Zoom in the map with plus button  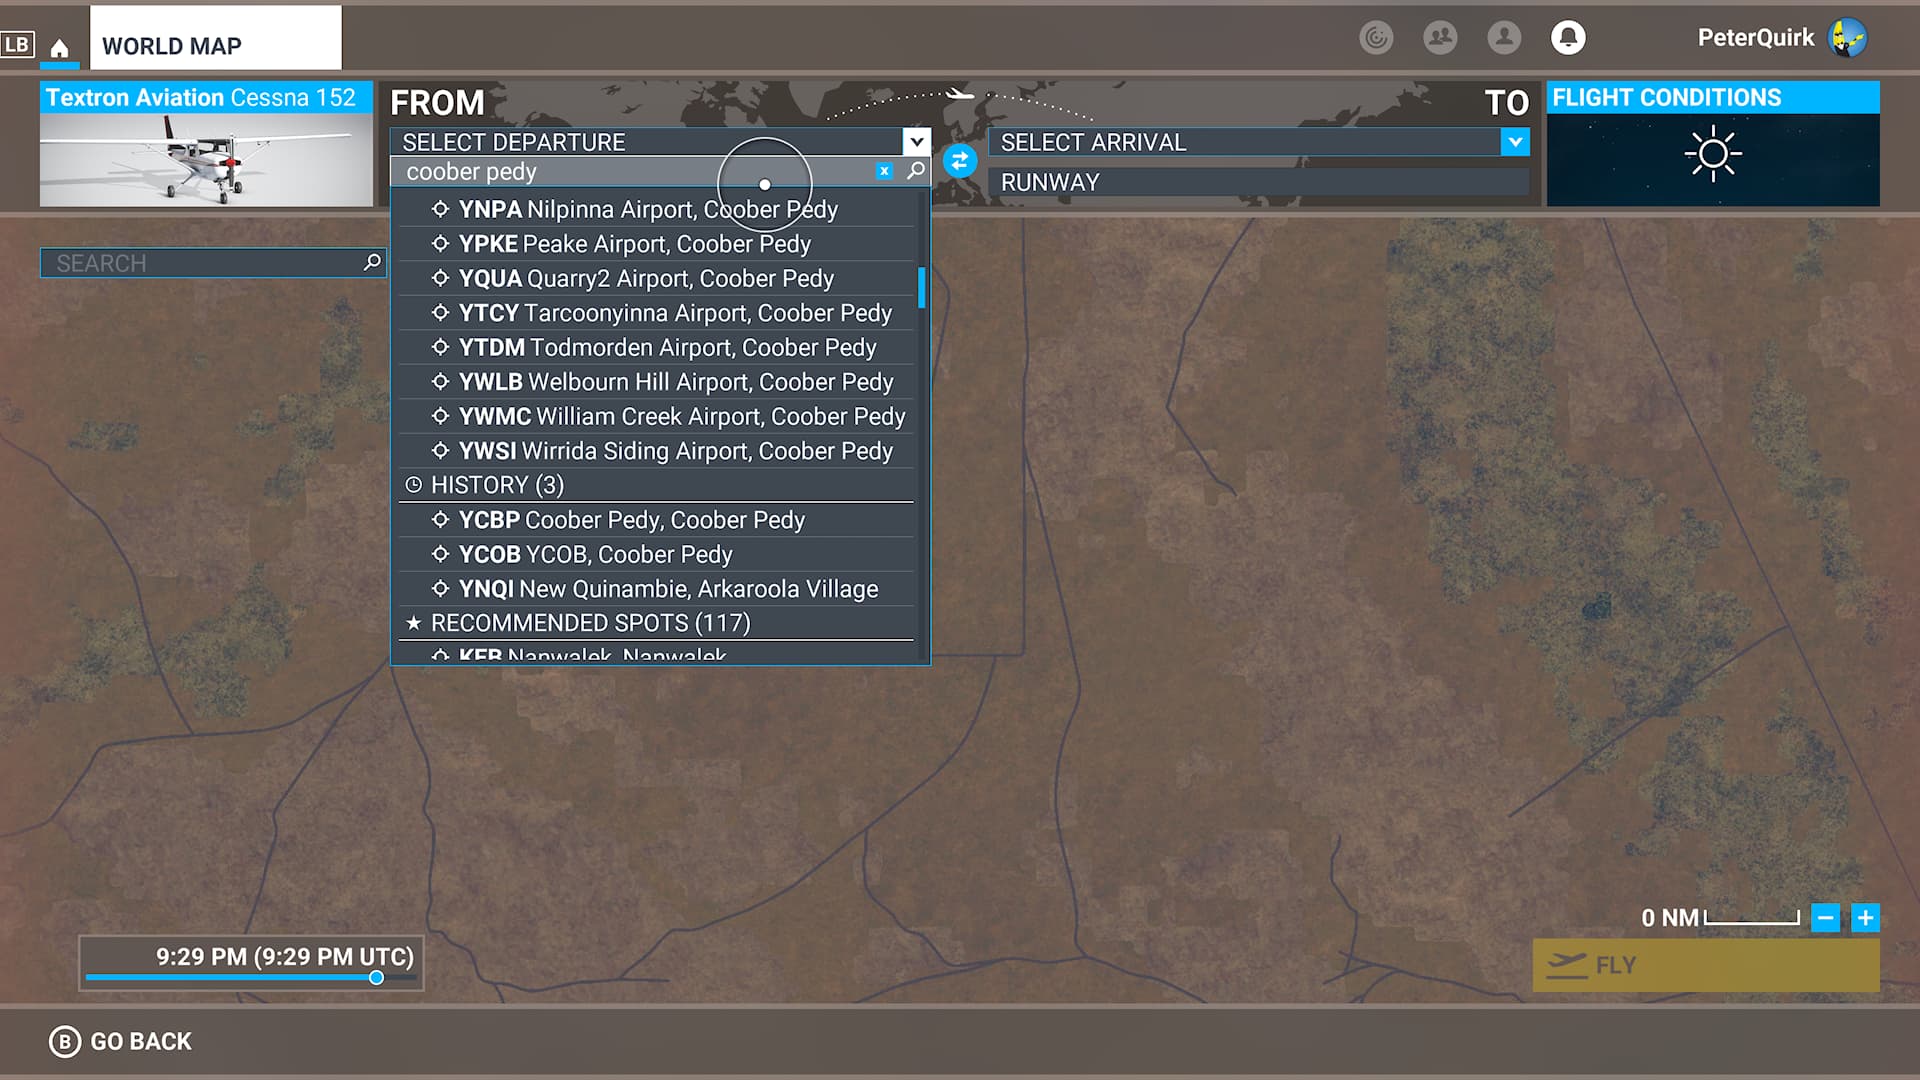tap(1865, 917)
